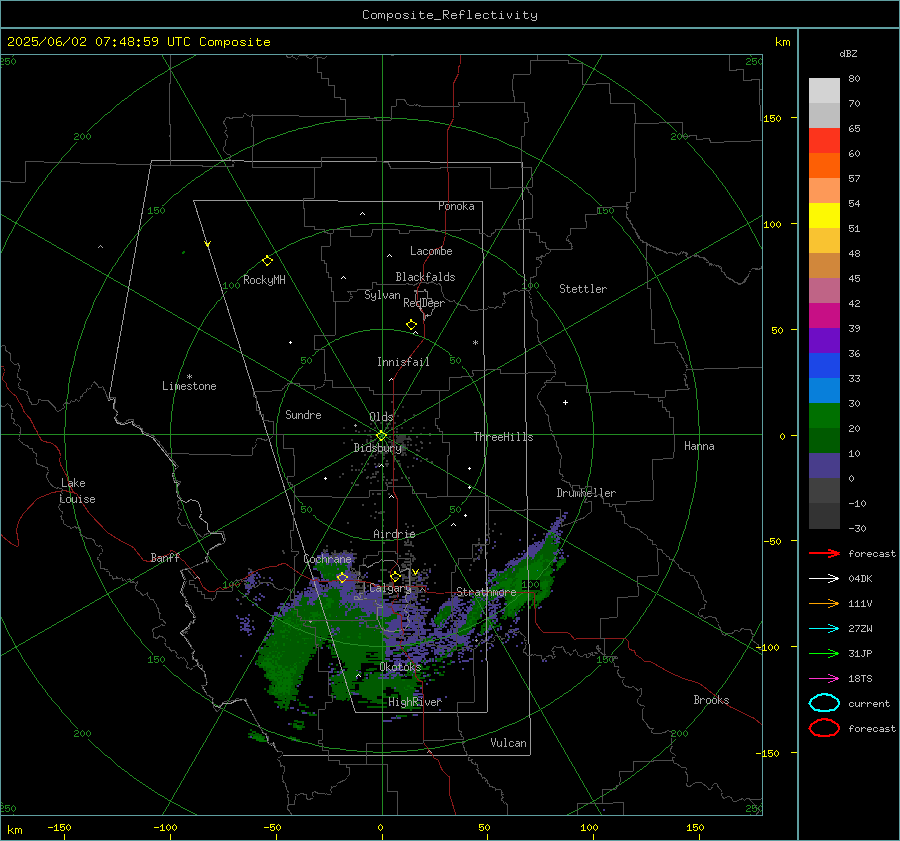900x841 pixels.
Task: Click the Limestone label on map
Action: click(x=189, y=386)
